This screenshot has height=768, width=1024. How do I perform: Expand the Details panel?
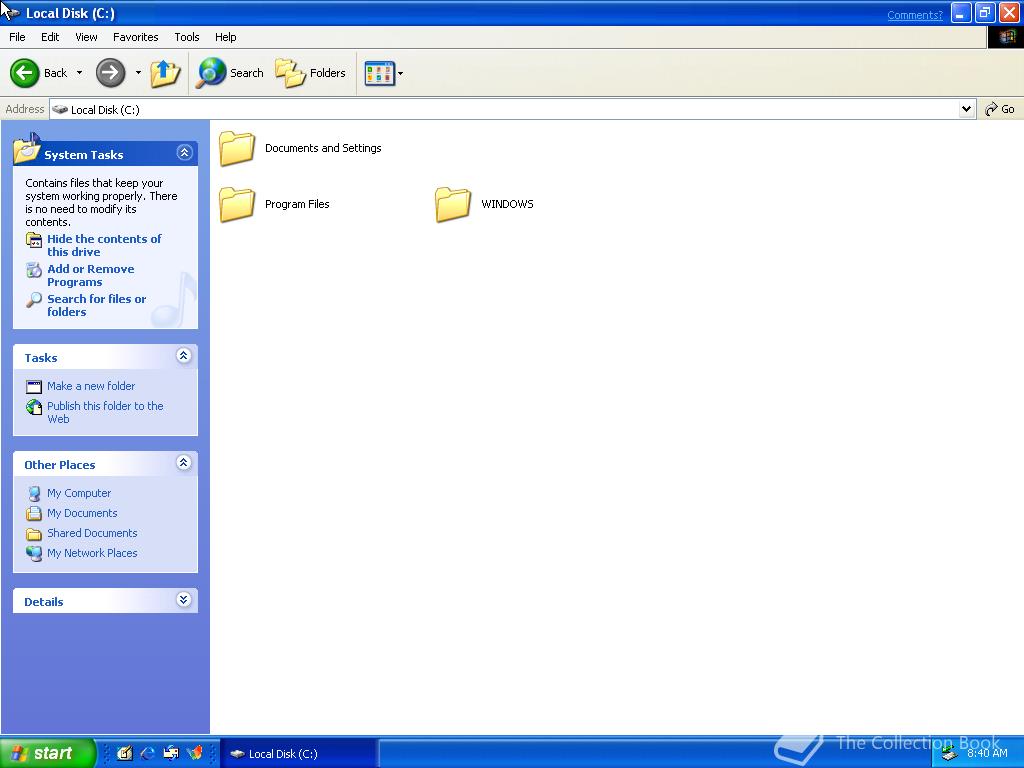pos(184,600)
